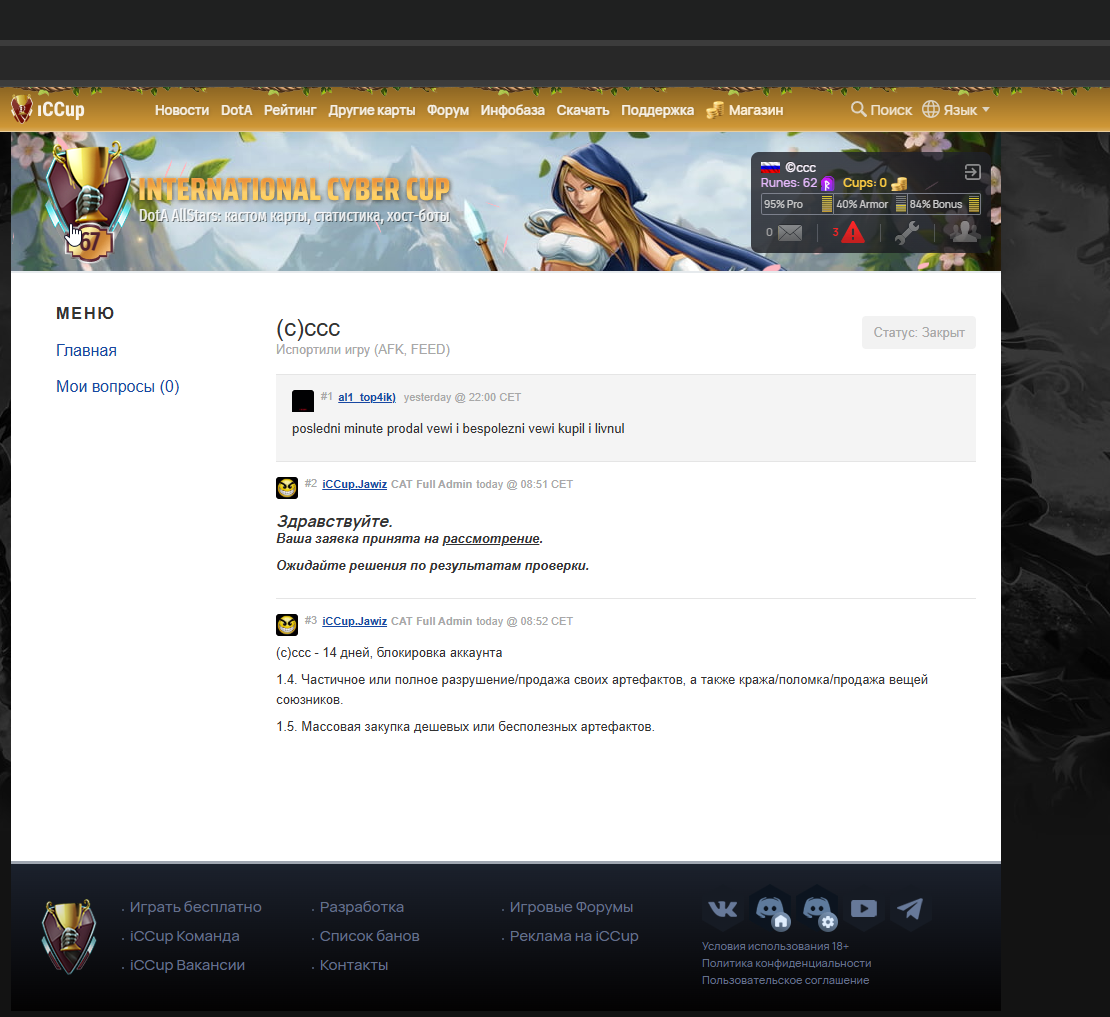Click the trophy badge with number 67

tap(88, 202)
